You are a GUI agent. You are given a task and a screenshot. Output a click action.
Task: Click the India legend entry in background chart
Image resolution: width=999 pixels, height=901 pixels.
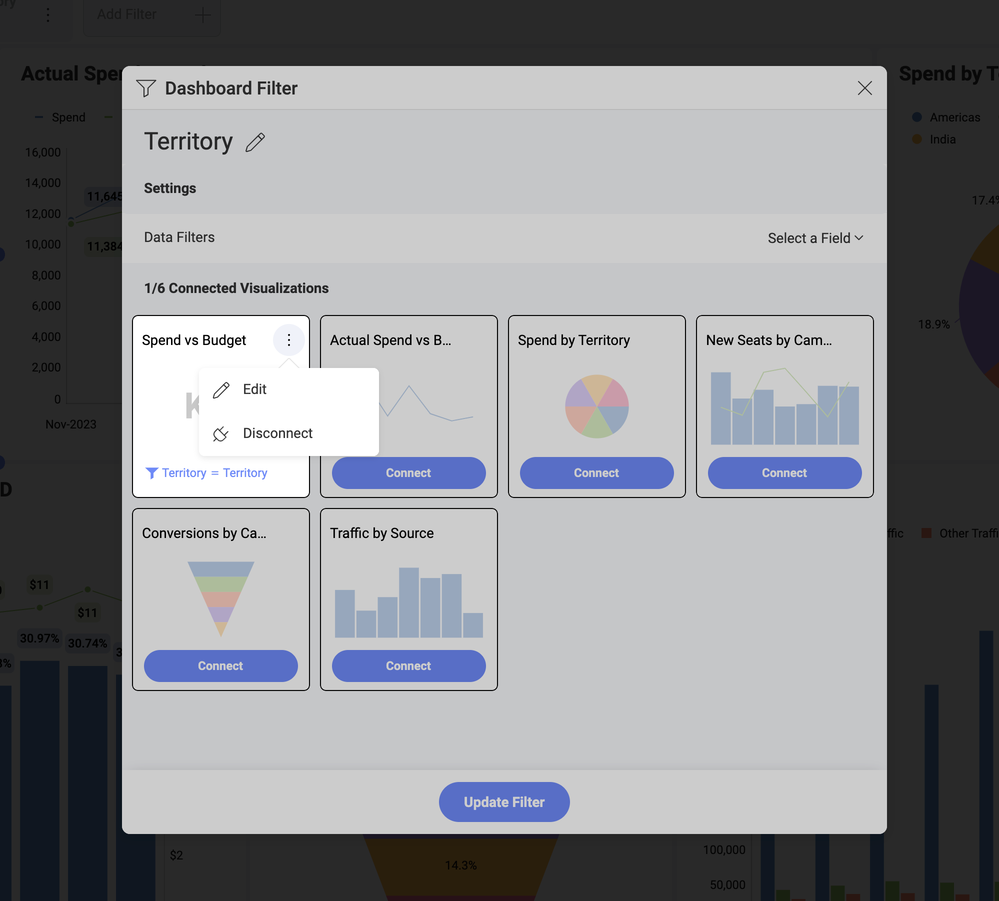934,139
